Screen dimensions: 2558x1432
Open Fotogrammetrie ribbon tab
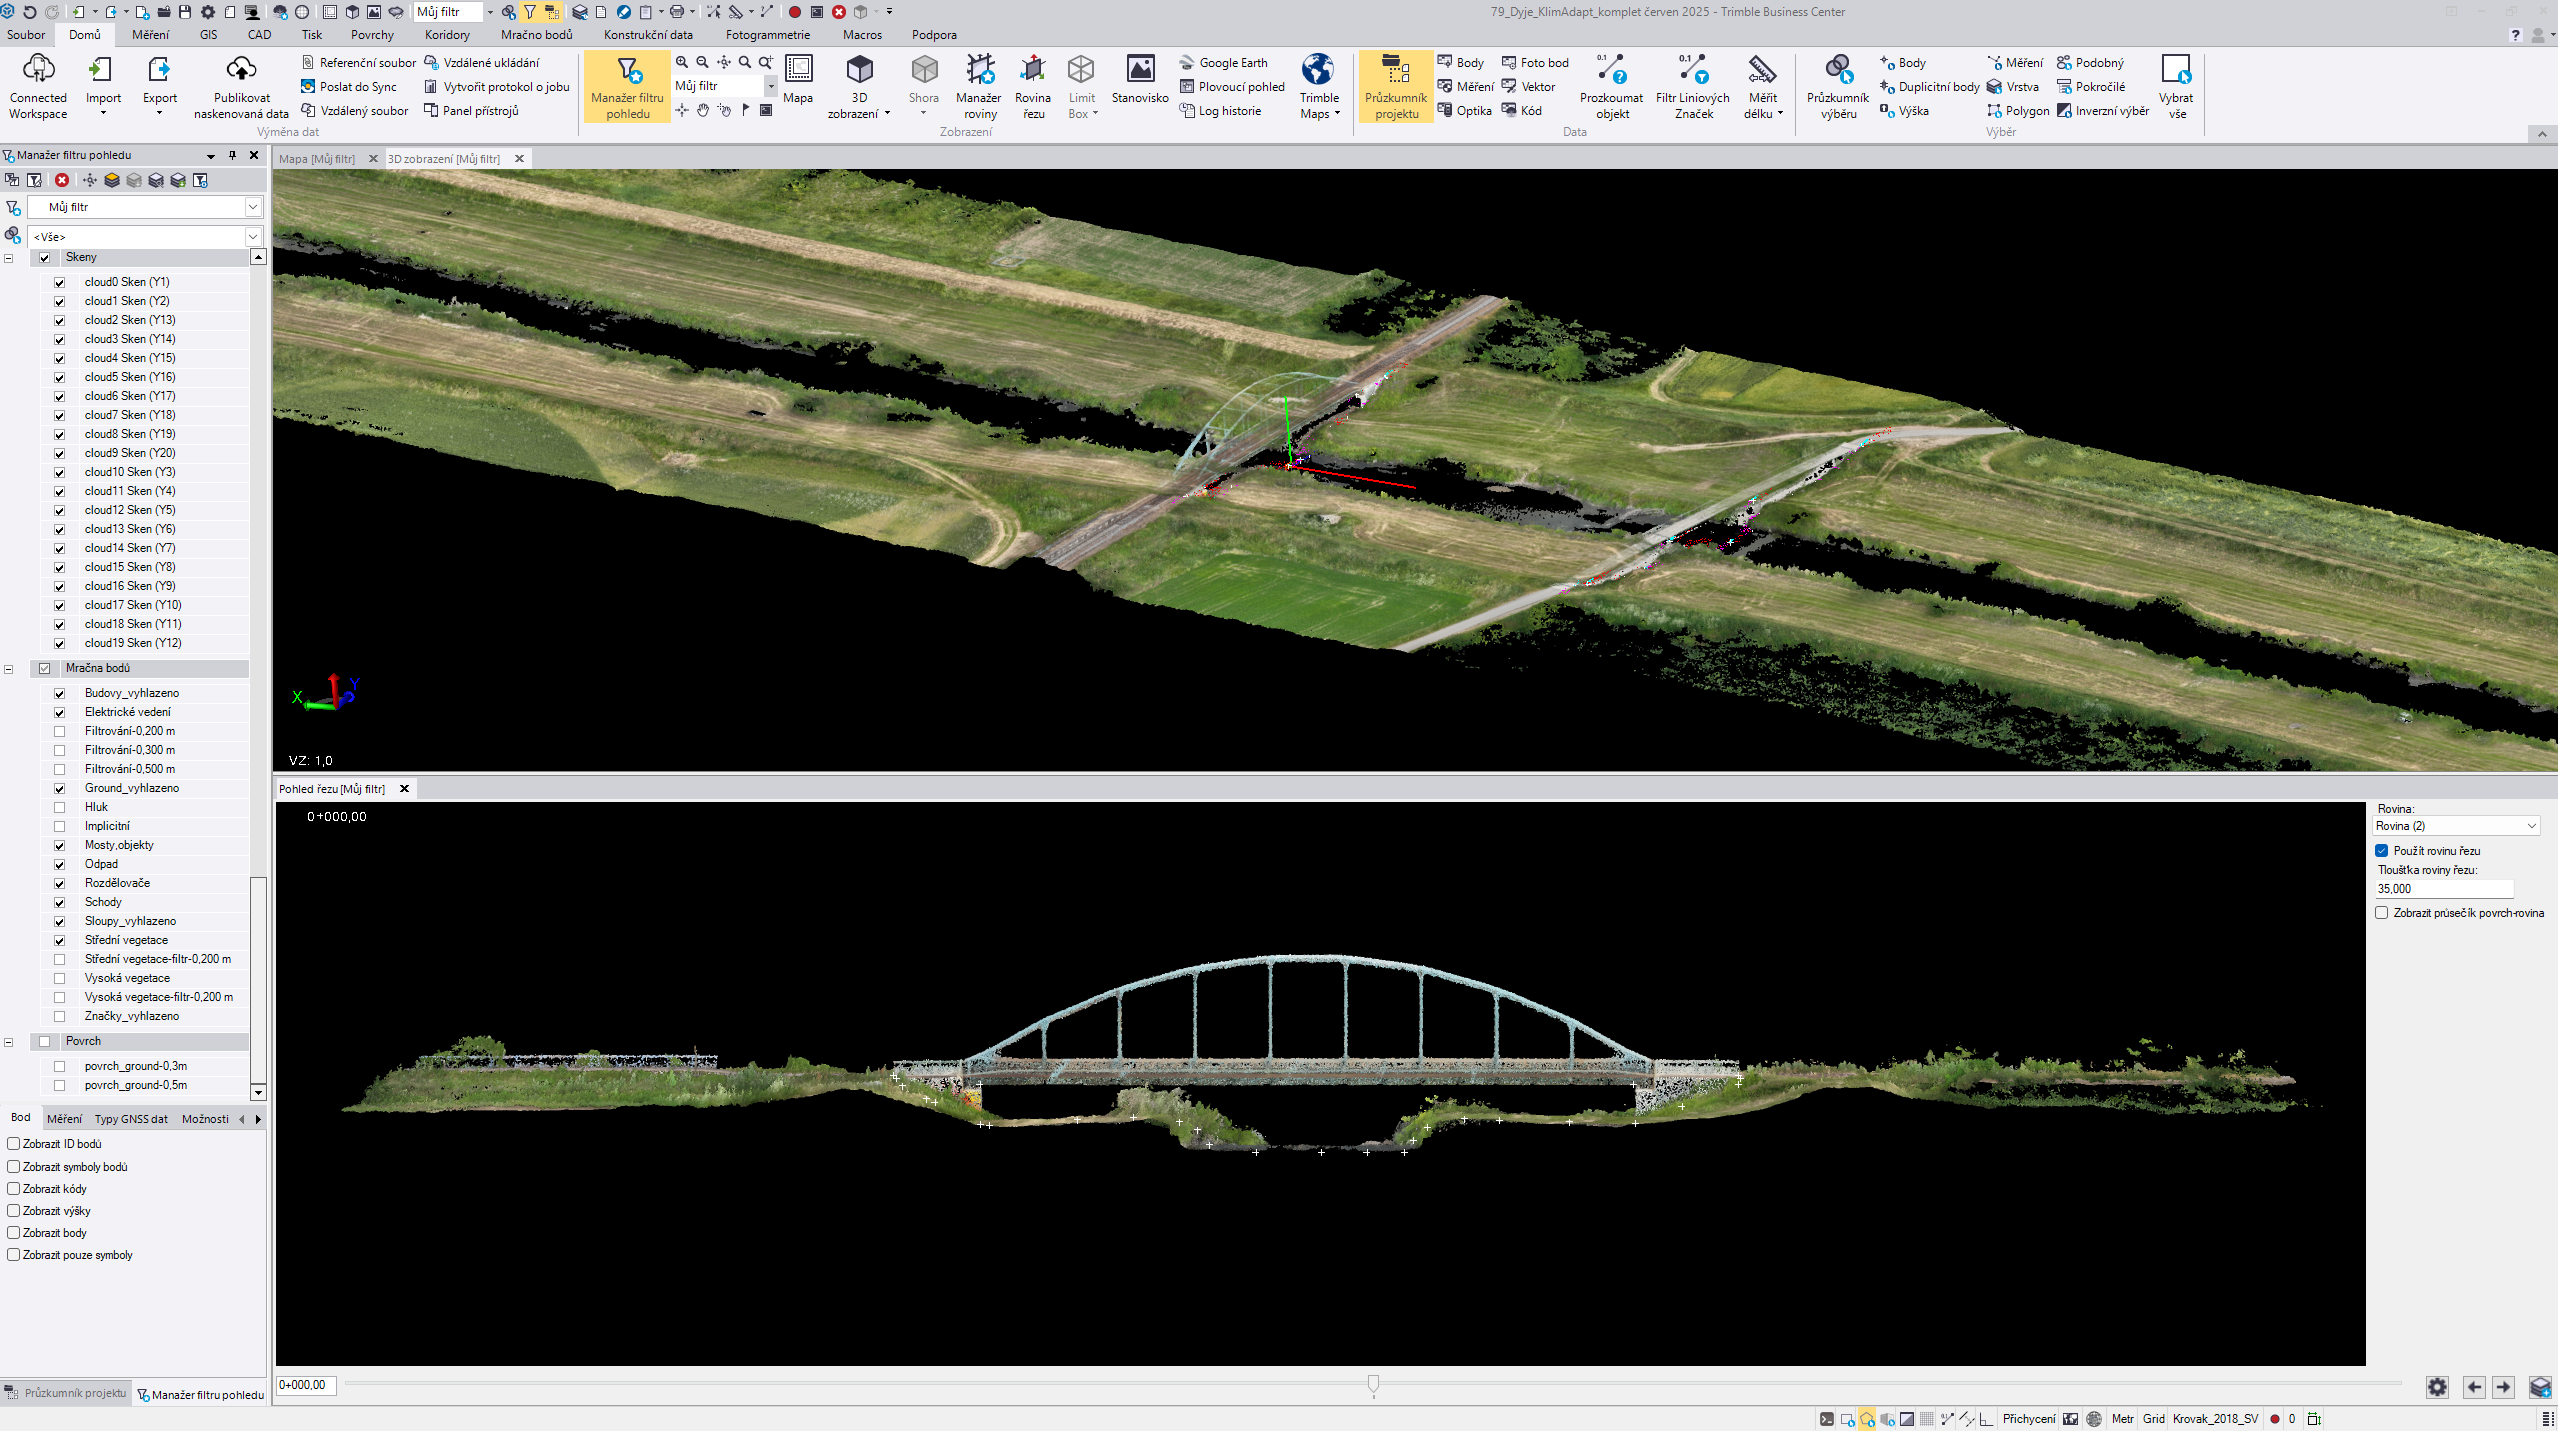(767, 35)
